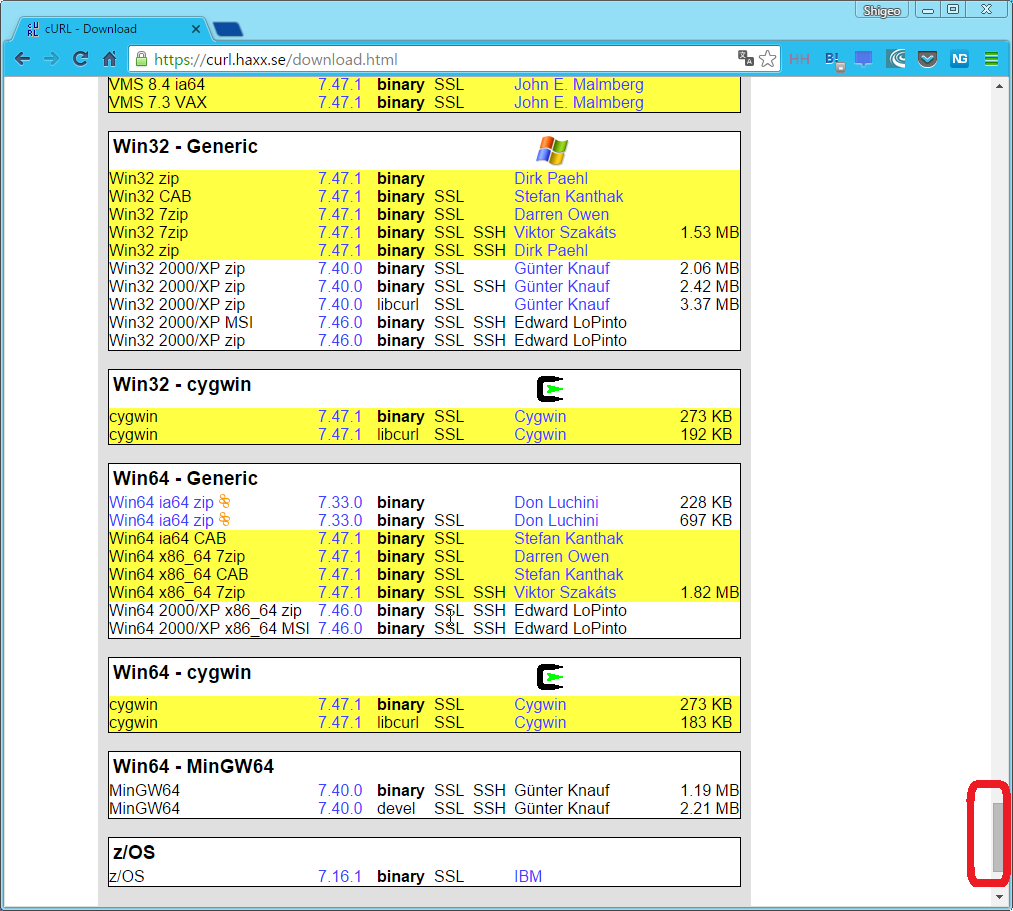Bookmark this page with the star icon
Image resolution: width=1013 pixels, height=911 pixels.
tap(768, 59)
